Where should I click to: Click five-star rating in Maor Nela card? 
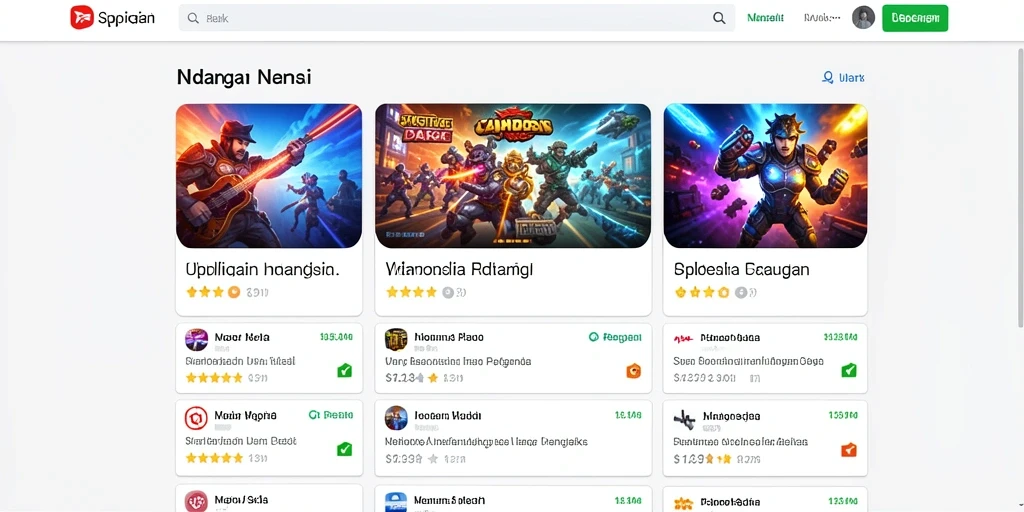point(214,377)
